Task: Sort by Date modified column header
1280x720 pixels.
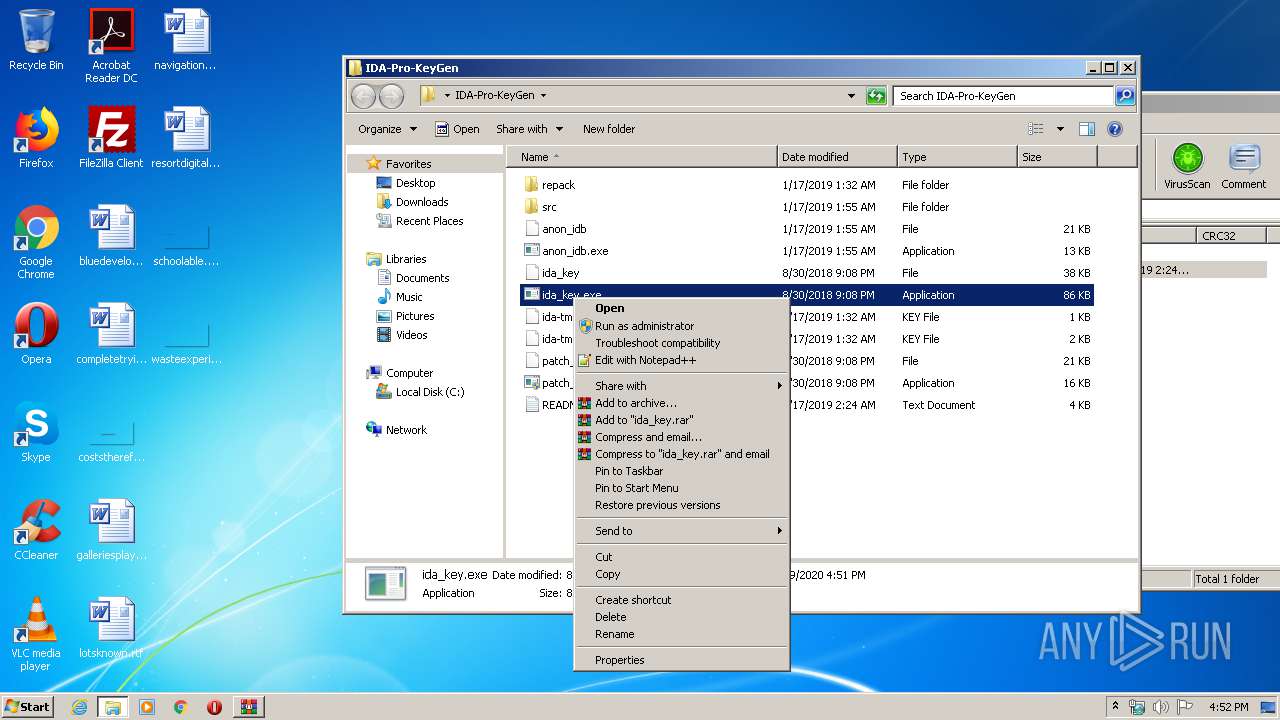Action: click(x=837, y=157)
